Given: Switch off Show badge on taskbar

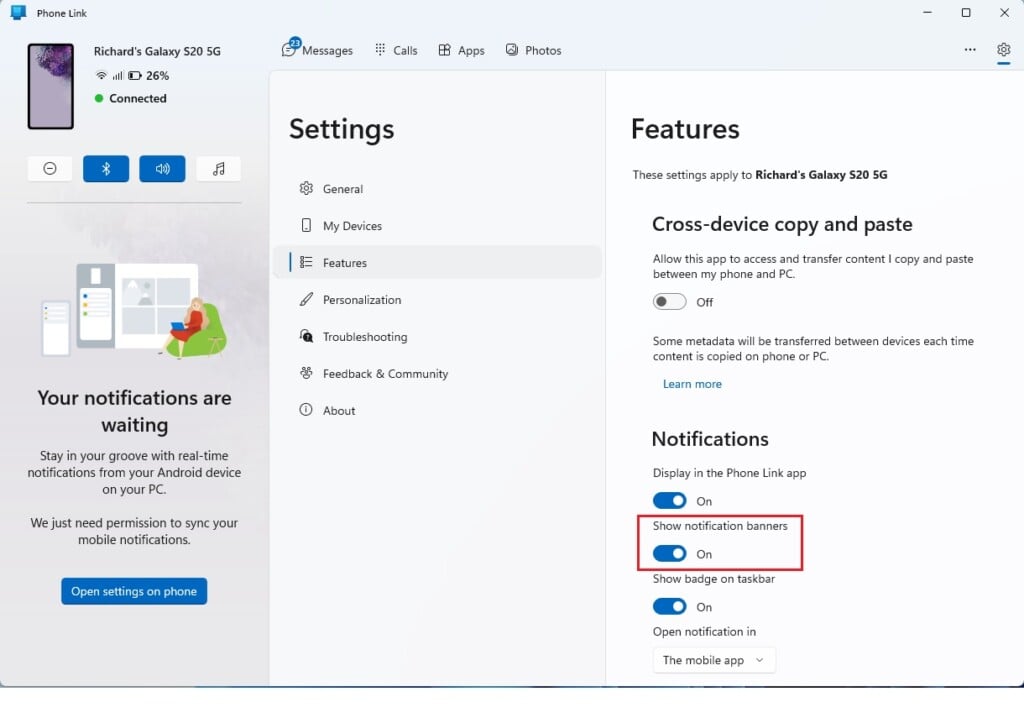Looking at the screenshot, I should pyautogui.click(x=669, y=607).
